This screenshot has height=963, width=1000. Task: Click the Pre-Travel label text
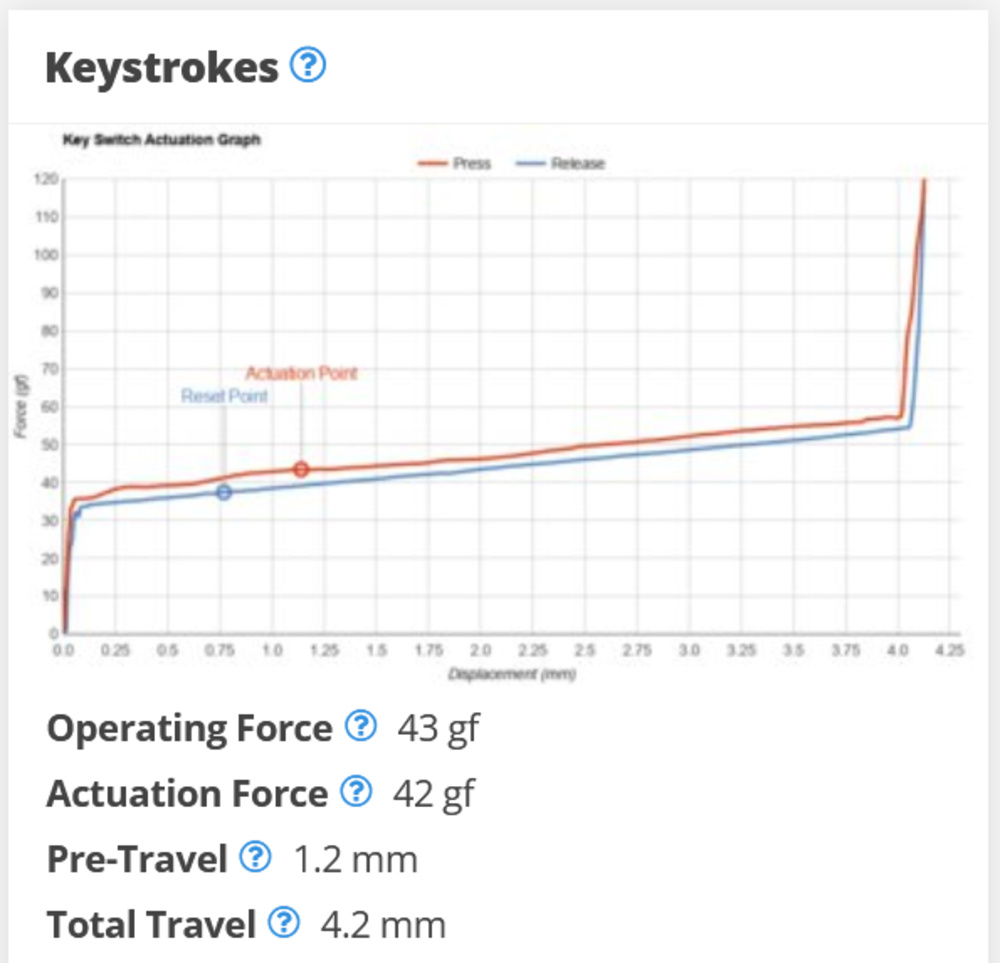137,859
